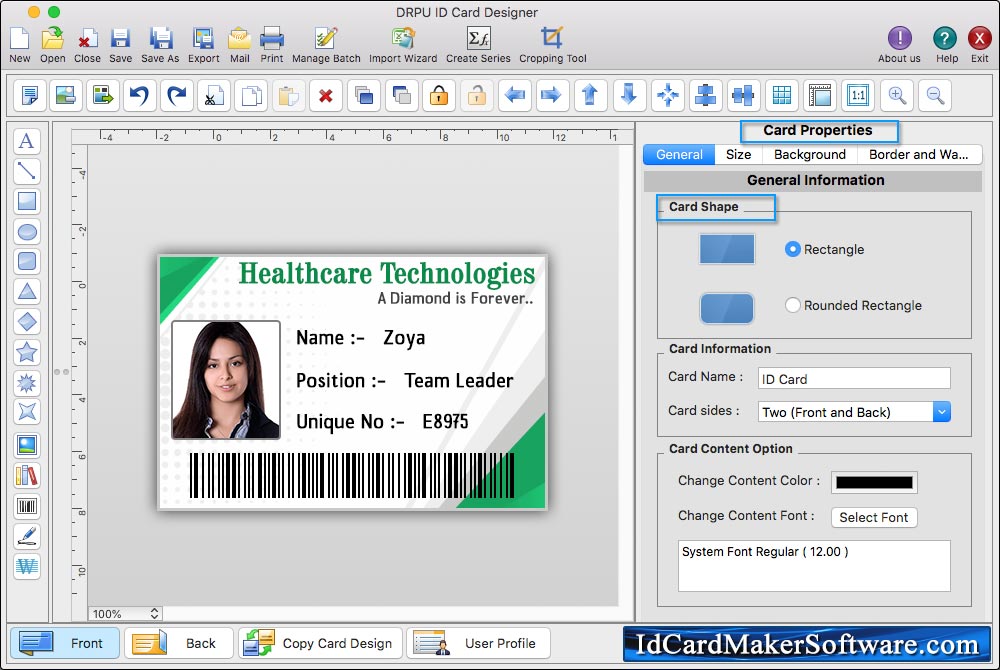
Task: Select the Ellipse shape tool
Action: tap(27, 232)
